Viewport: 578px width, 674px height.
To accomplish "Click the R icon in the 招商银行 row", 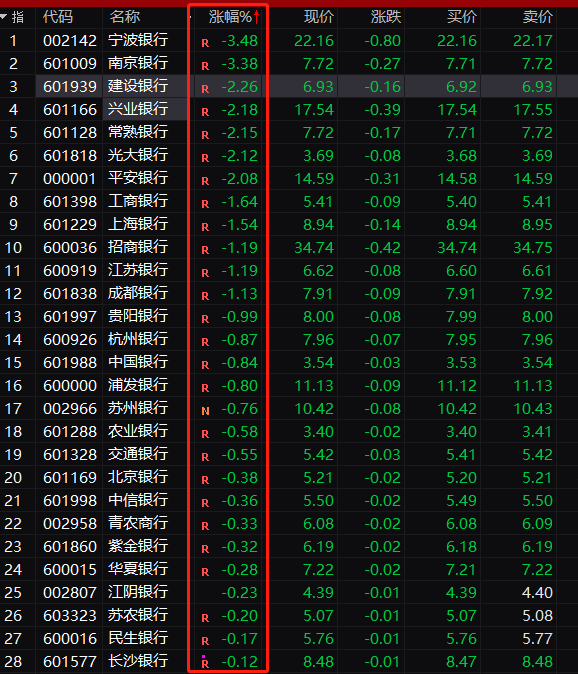I will (x=205, y=250).
